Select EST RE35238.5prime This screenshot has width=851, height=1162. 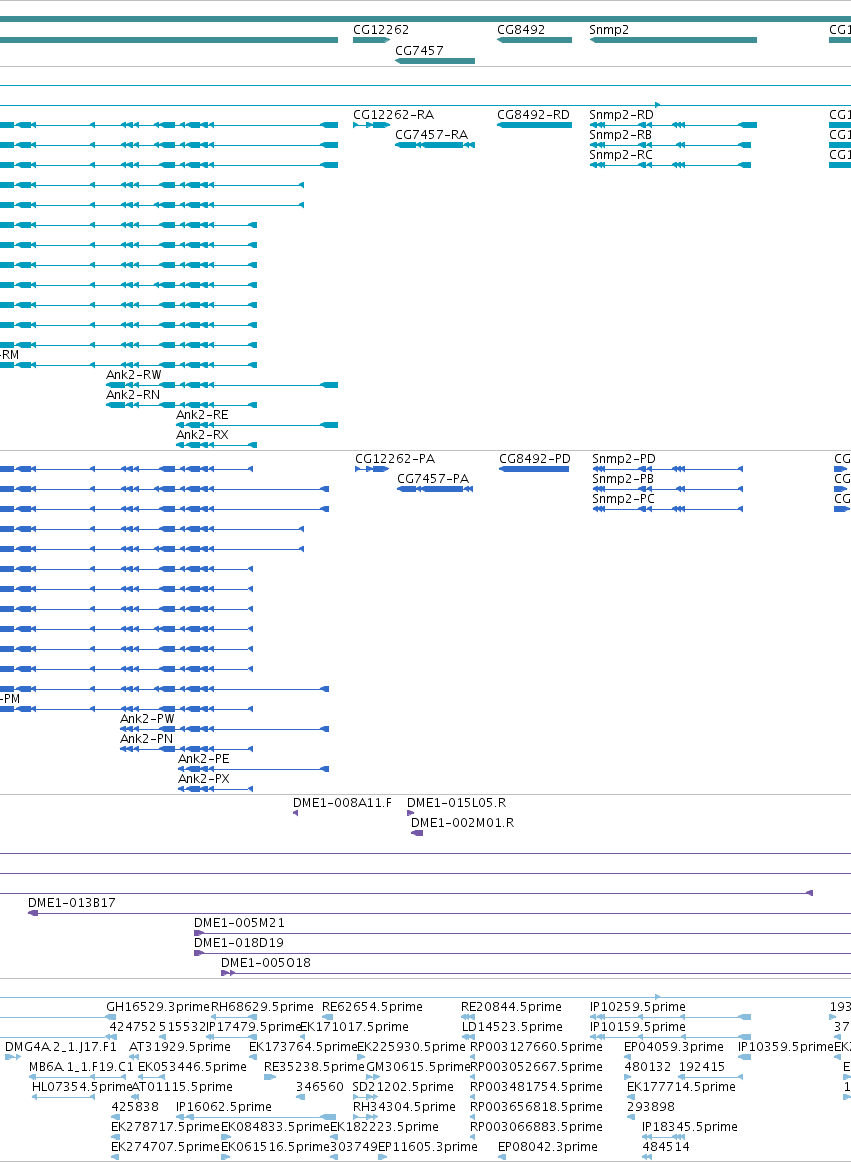click(314, 1066)
